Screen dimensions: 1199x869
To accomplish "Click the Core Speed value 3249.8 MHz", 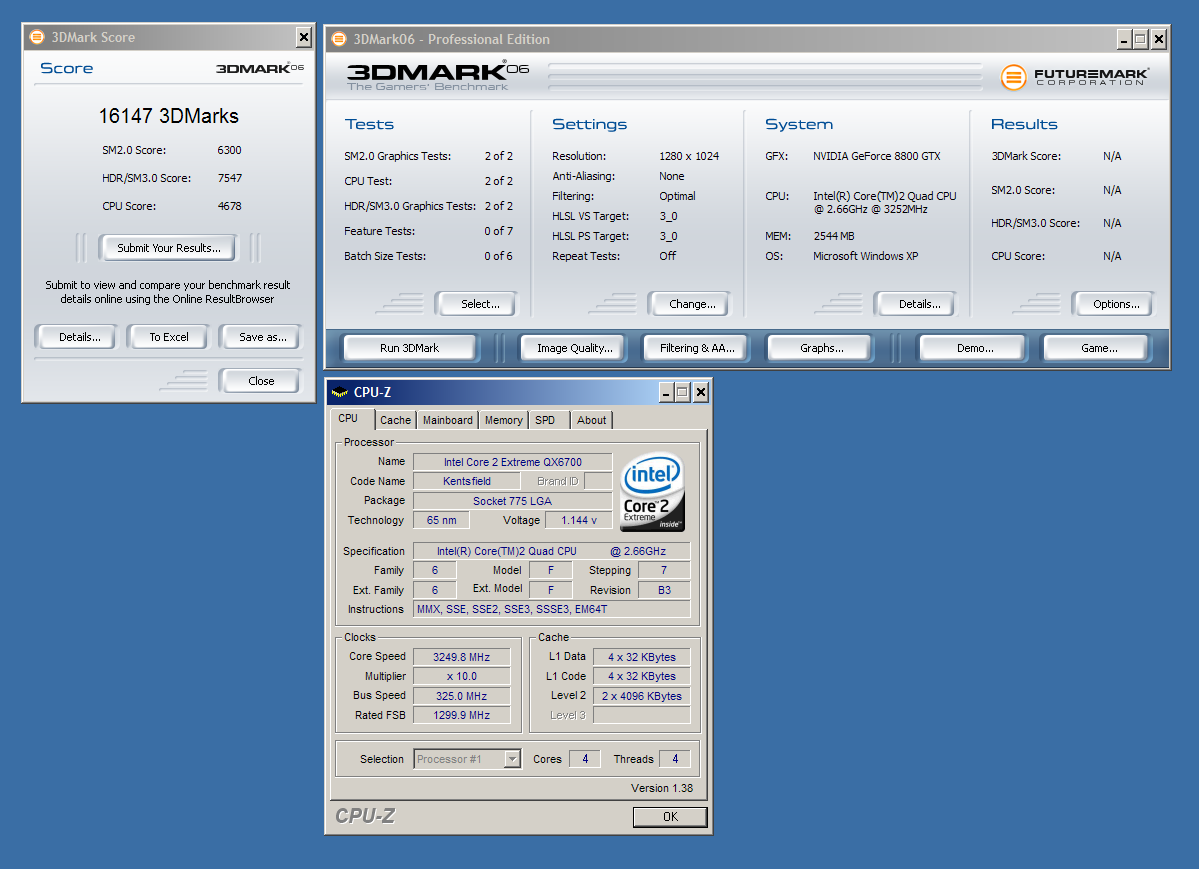I will coord(461,657).
